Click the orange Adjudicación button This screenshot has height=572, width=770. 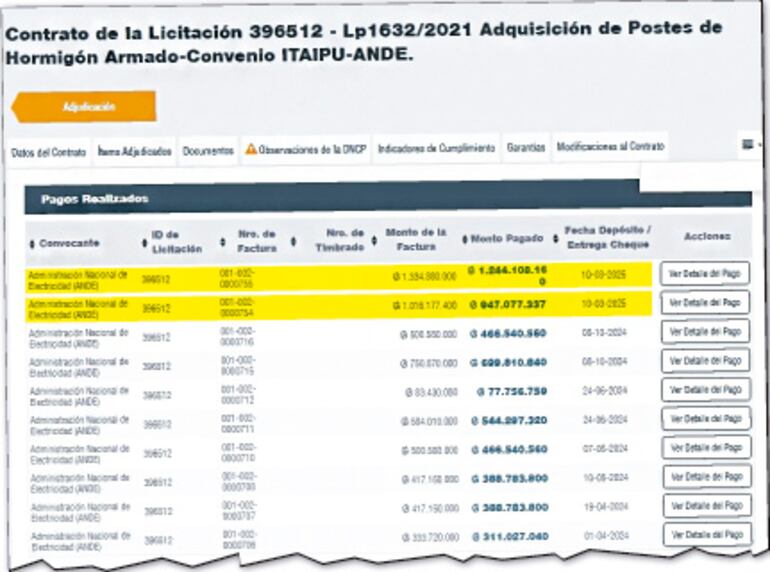[x=83, y=107]
